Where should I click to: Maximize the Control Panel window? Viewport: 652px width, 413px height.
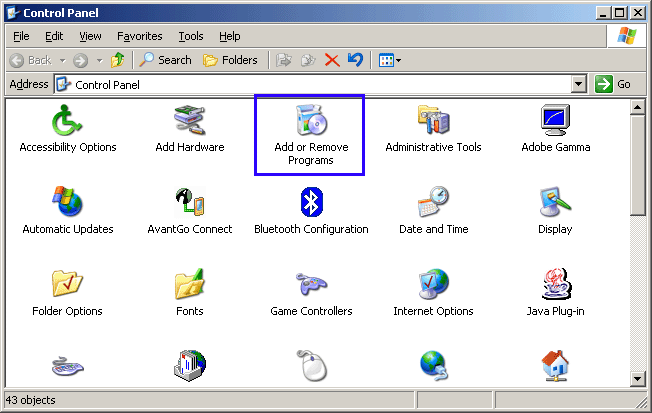pos(620,13)
